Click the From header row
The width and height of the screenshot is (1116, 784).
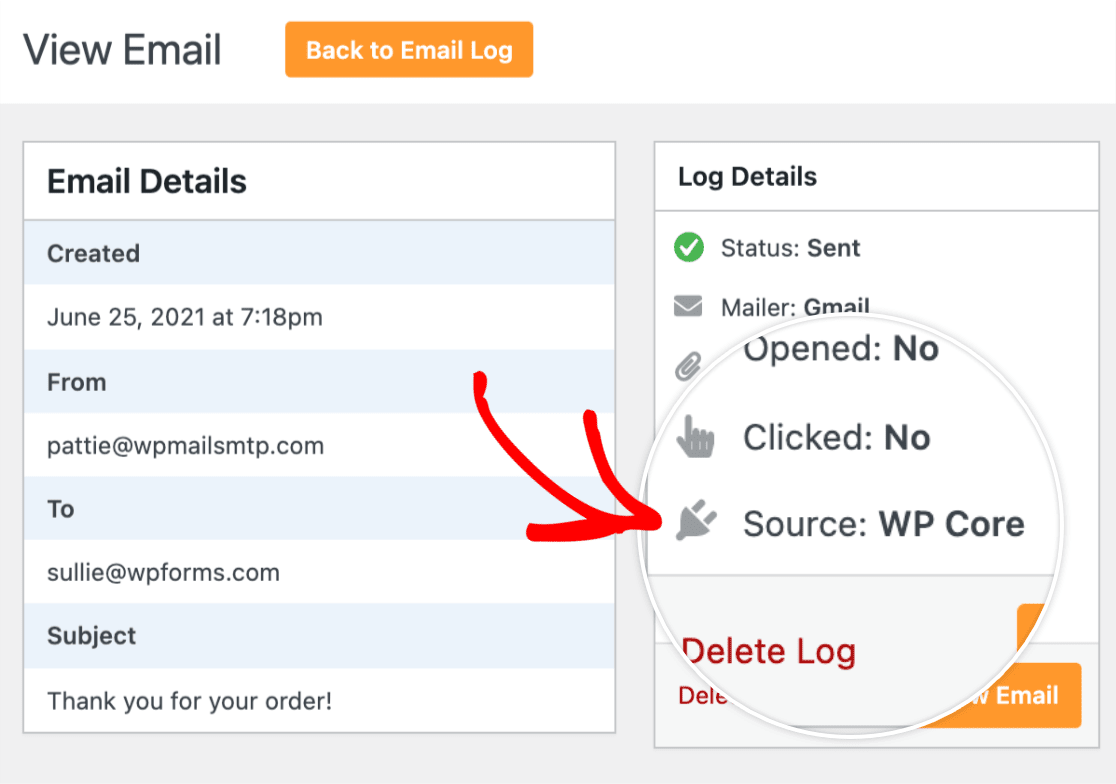[320, 381]
